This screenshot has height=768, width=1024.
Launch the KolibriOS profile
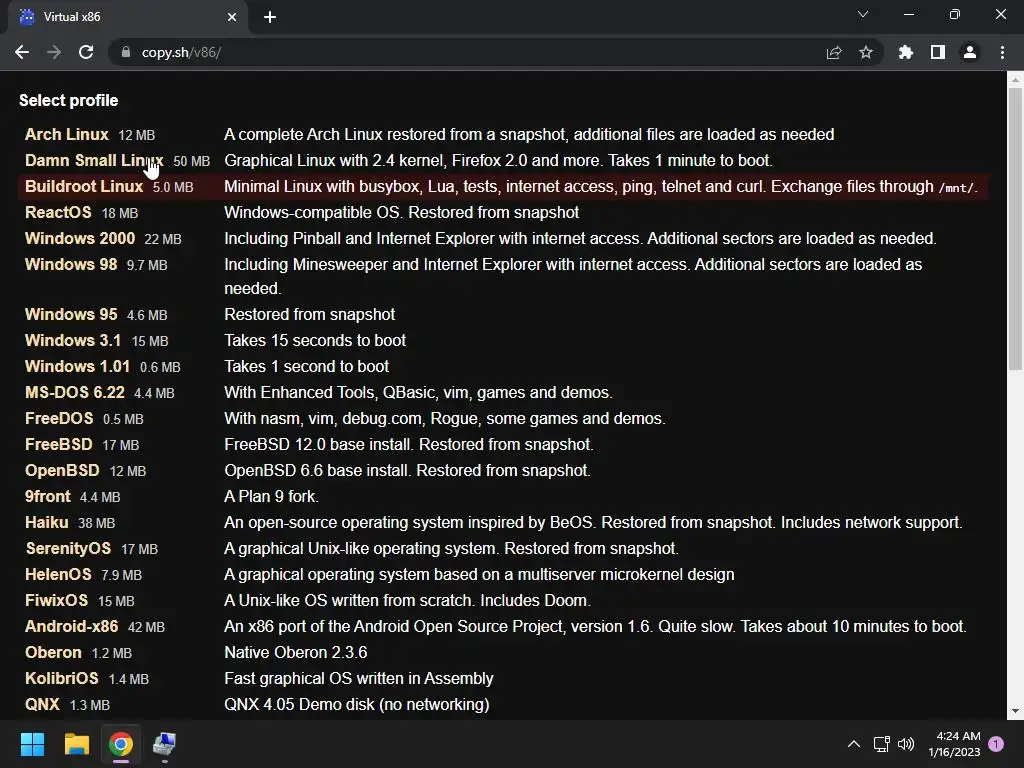tap(61, 679)
